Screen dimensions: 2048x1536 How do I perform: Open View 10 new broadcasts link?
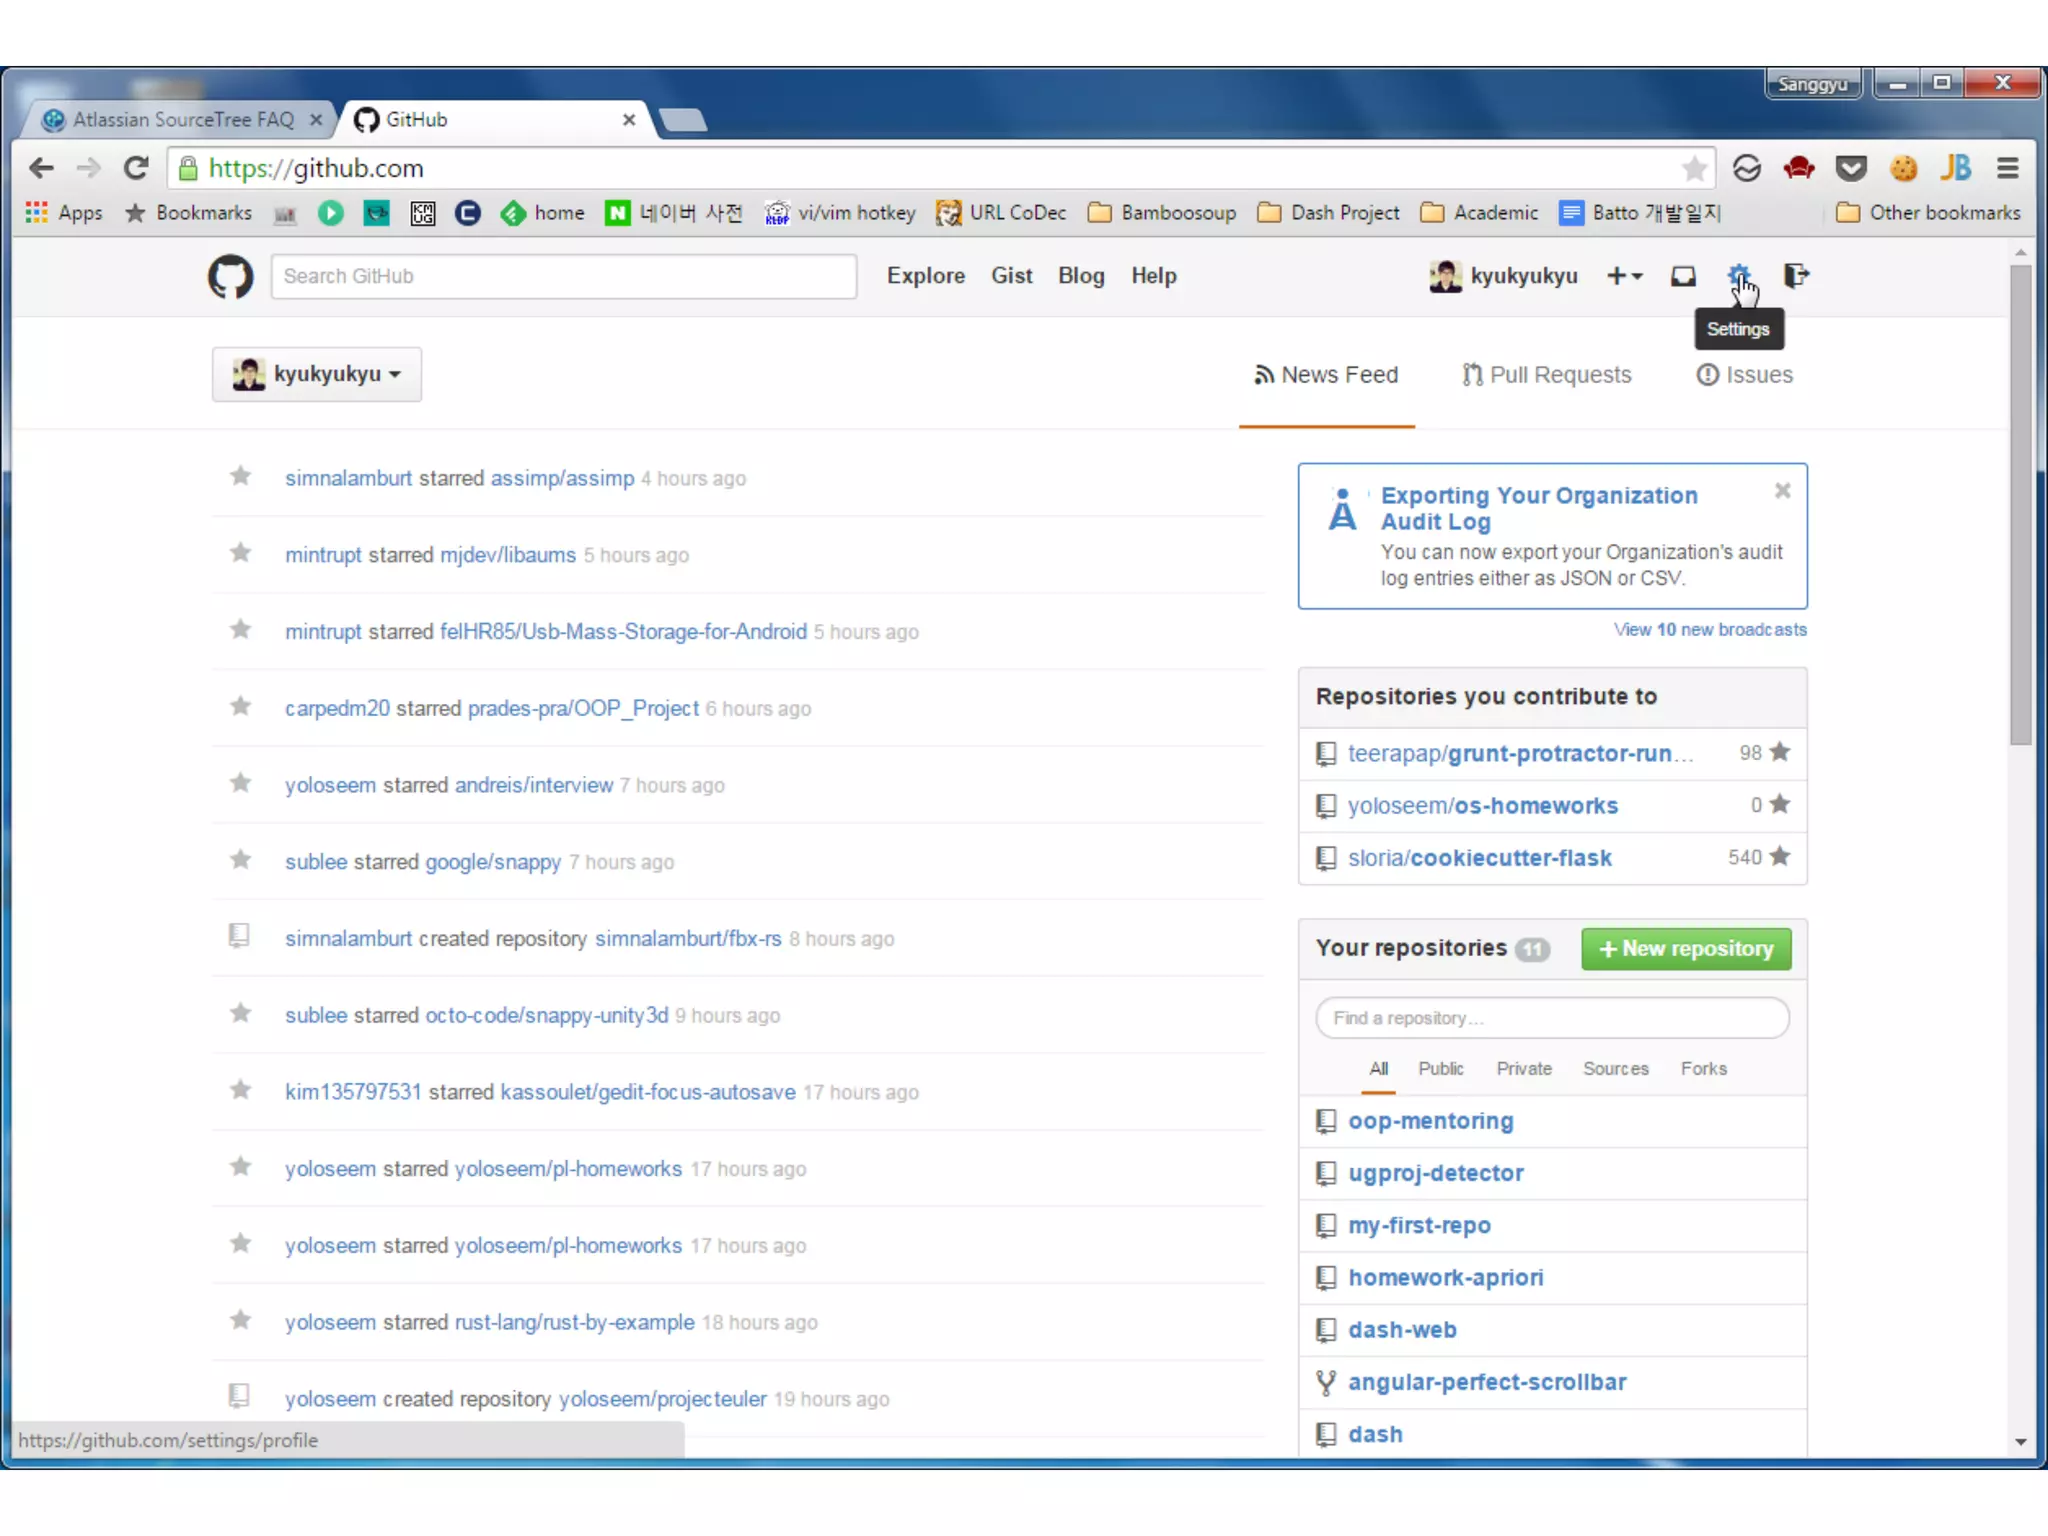1709,630
